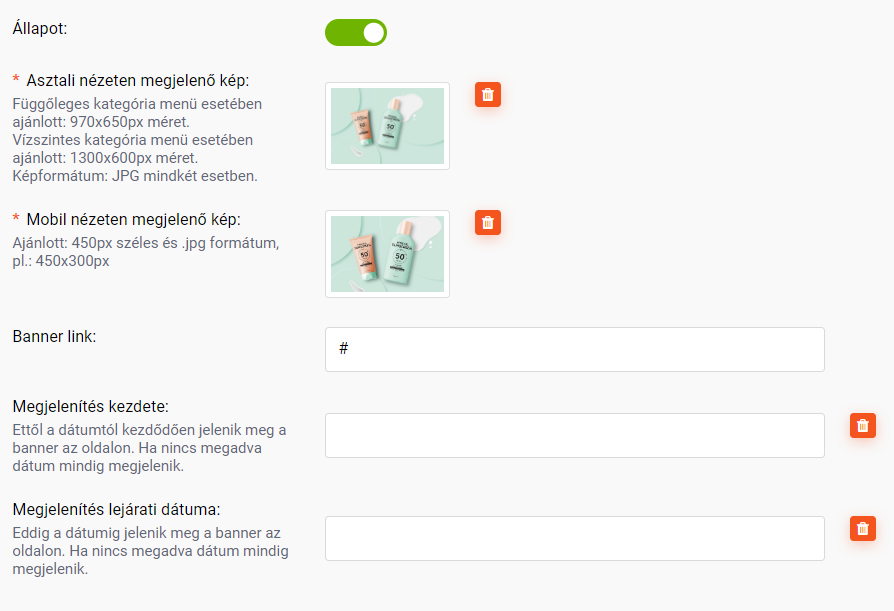
Task: Open the mobile view banner image thumbnail
Action: click(x=387, y=254)
